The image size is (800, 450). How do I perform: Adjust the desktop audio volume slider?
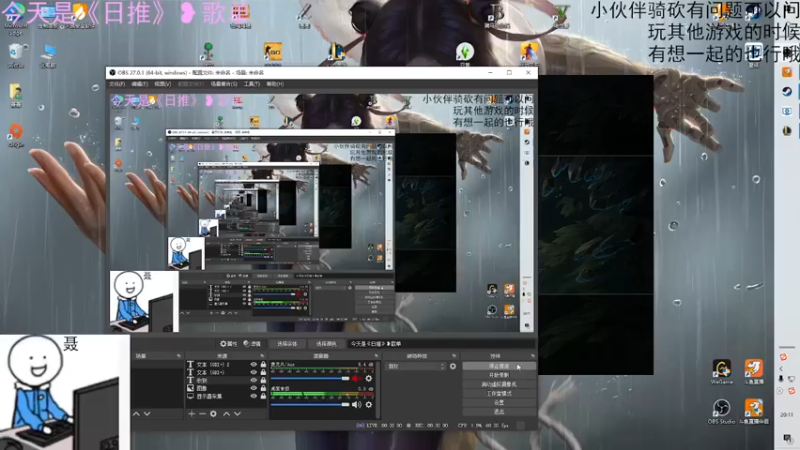310,405
